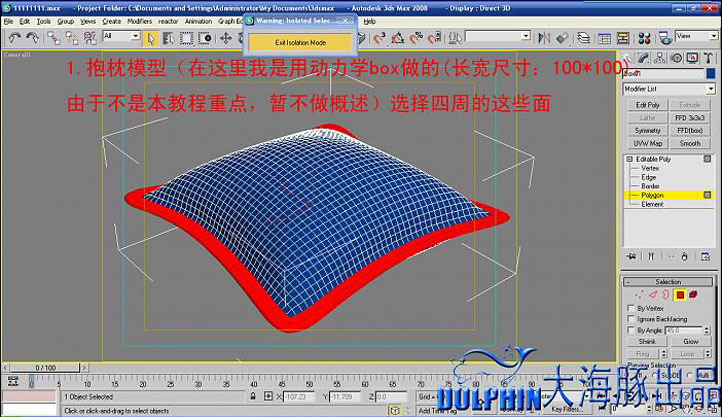Click the Grow selection button
722x417 pixels.
690,342
